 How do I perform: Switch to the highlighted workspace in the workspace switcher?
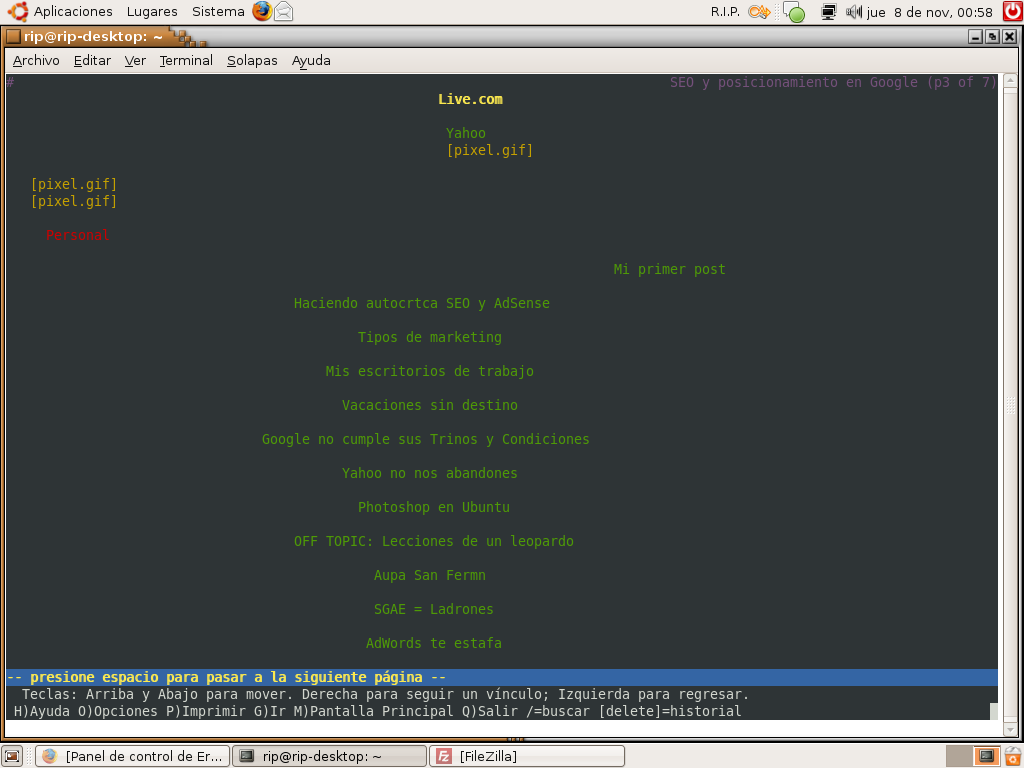pyautogui.click(x=986, y=756)
